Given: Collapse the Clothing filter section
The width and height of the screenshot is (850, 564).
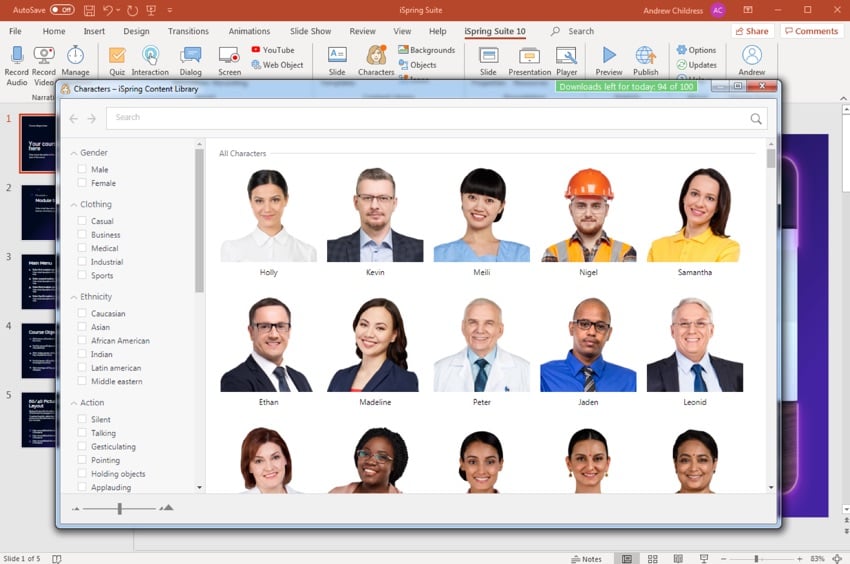Looking at the screenshot, I should 74,205.
